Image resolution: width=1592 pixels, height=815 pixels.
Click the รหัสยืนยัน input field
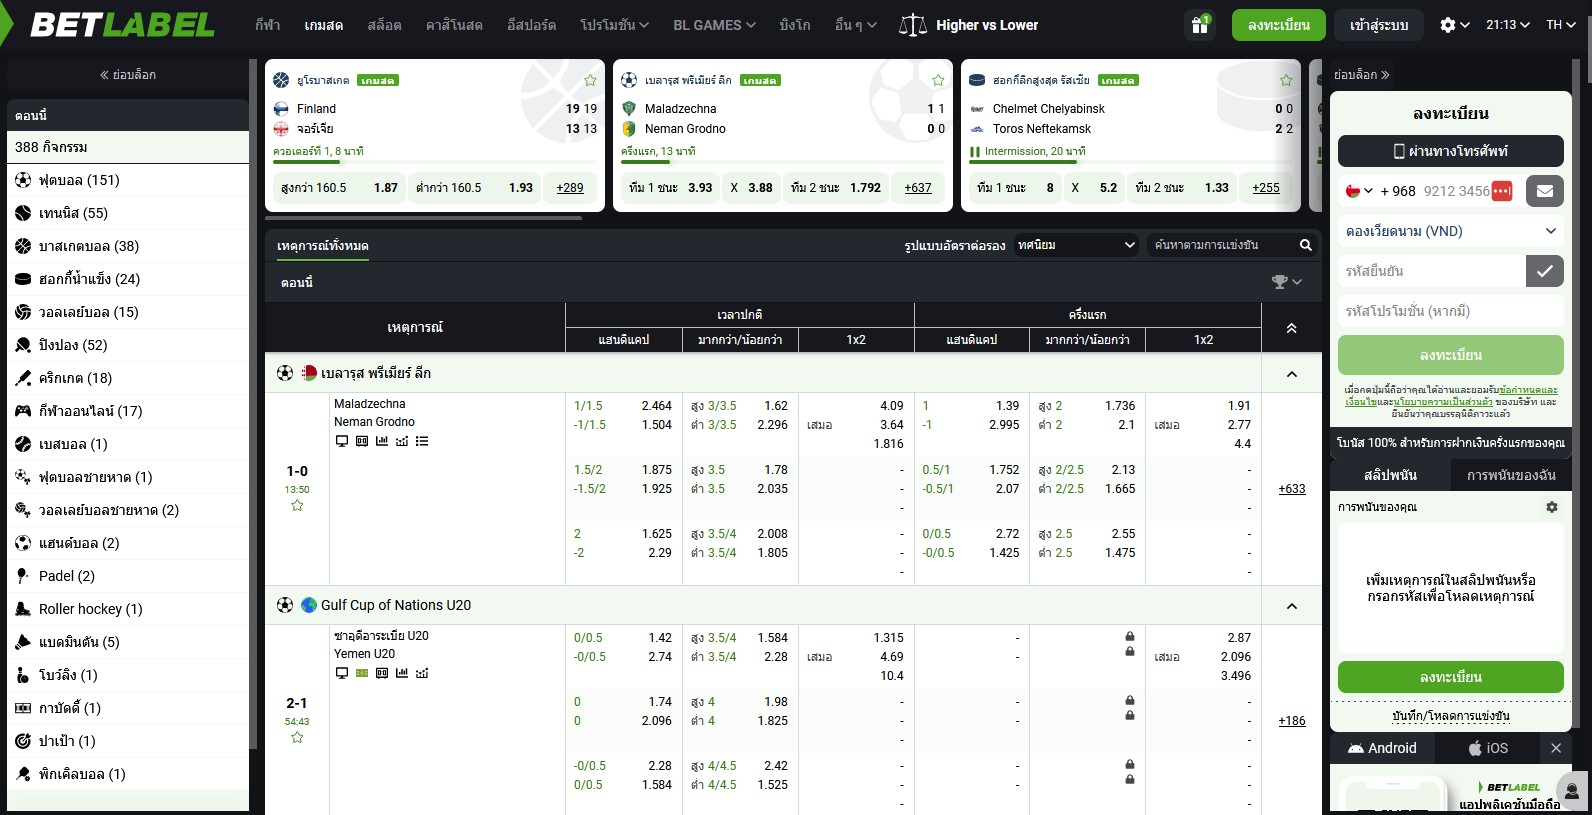click(1431, 271)
